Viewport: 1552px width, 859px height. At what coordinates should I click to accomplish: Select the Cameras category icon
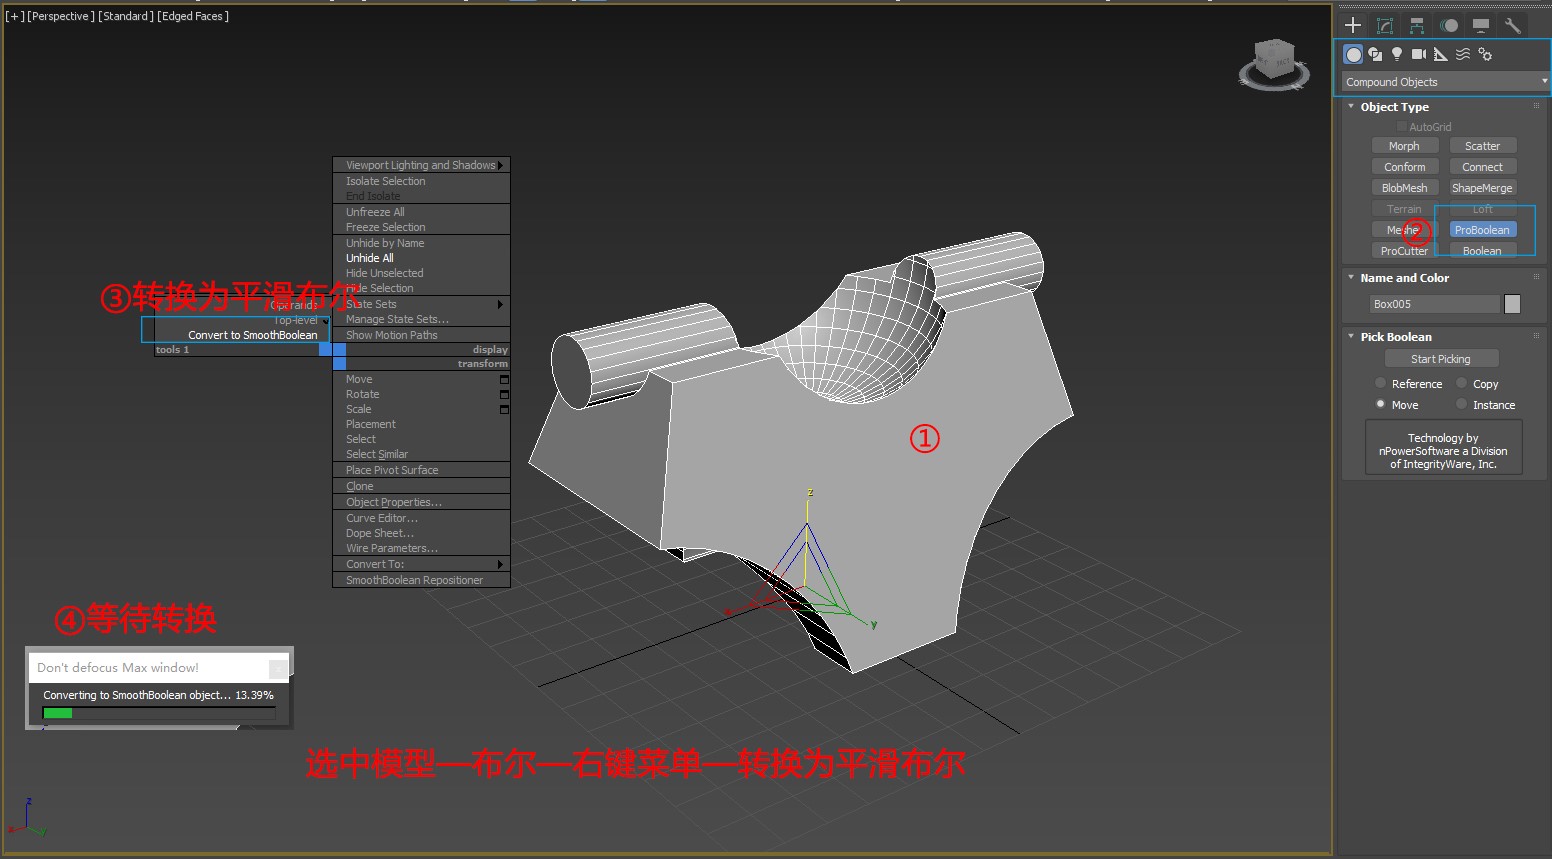pyautogui.click(x=1419, y=54)
